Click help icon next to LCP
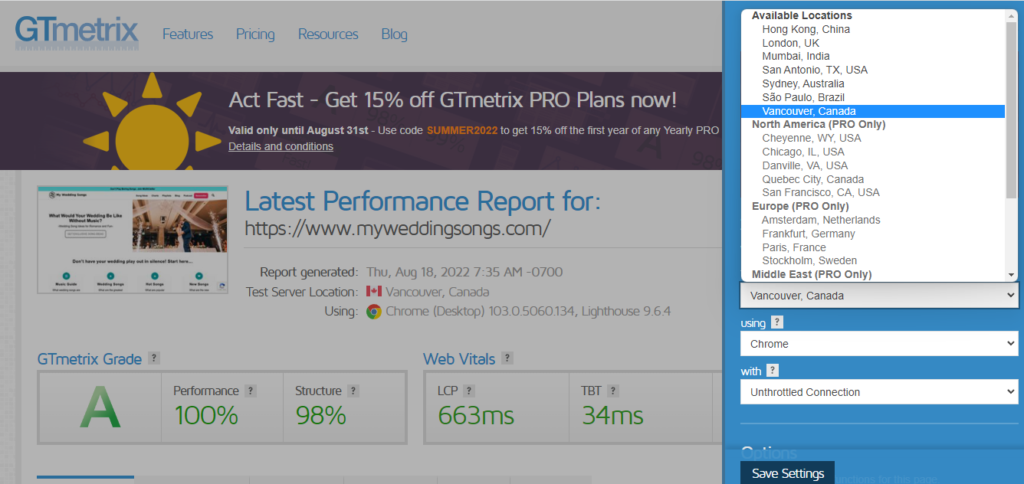1024x484 pixels. point(469,391)
